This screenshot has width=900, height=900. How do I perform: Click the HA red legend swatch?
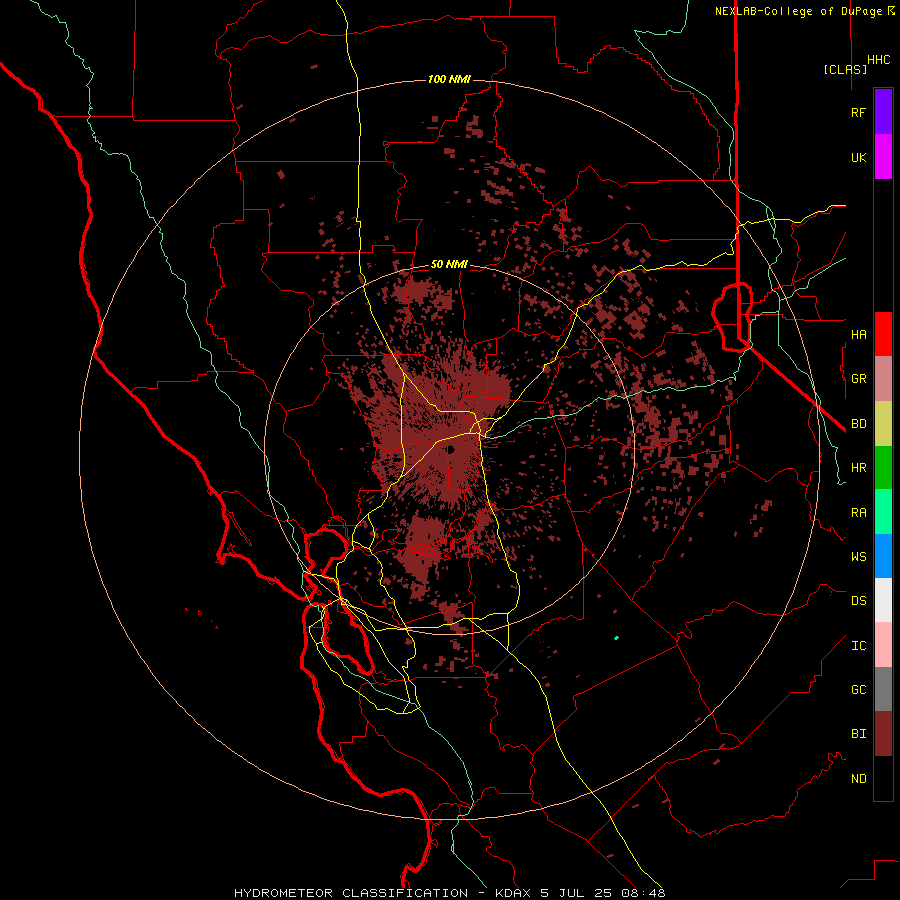[x=883, y=334]
